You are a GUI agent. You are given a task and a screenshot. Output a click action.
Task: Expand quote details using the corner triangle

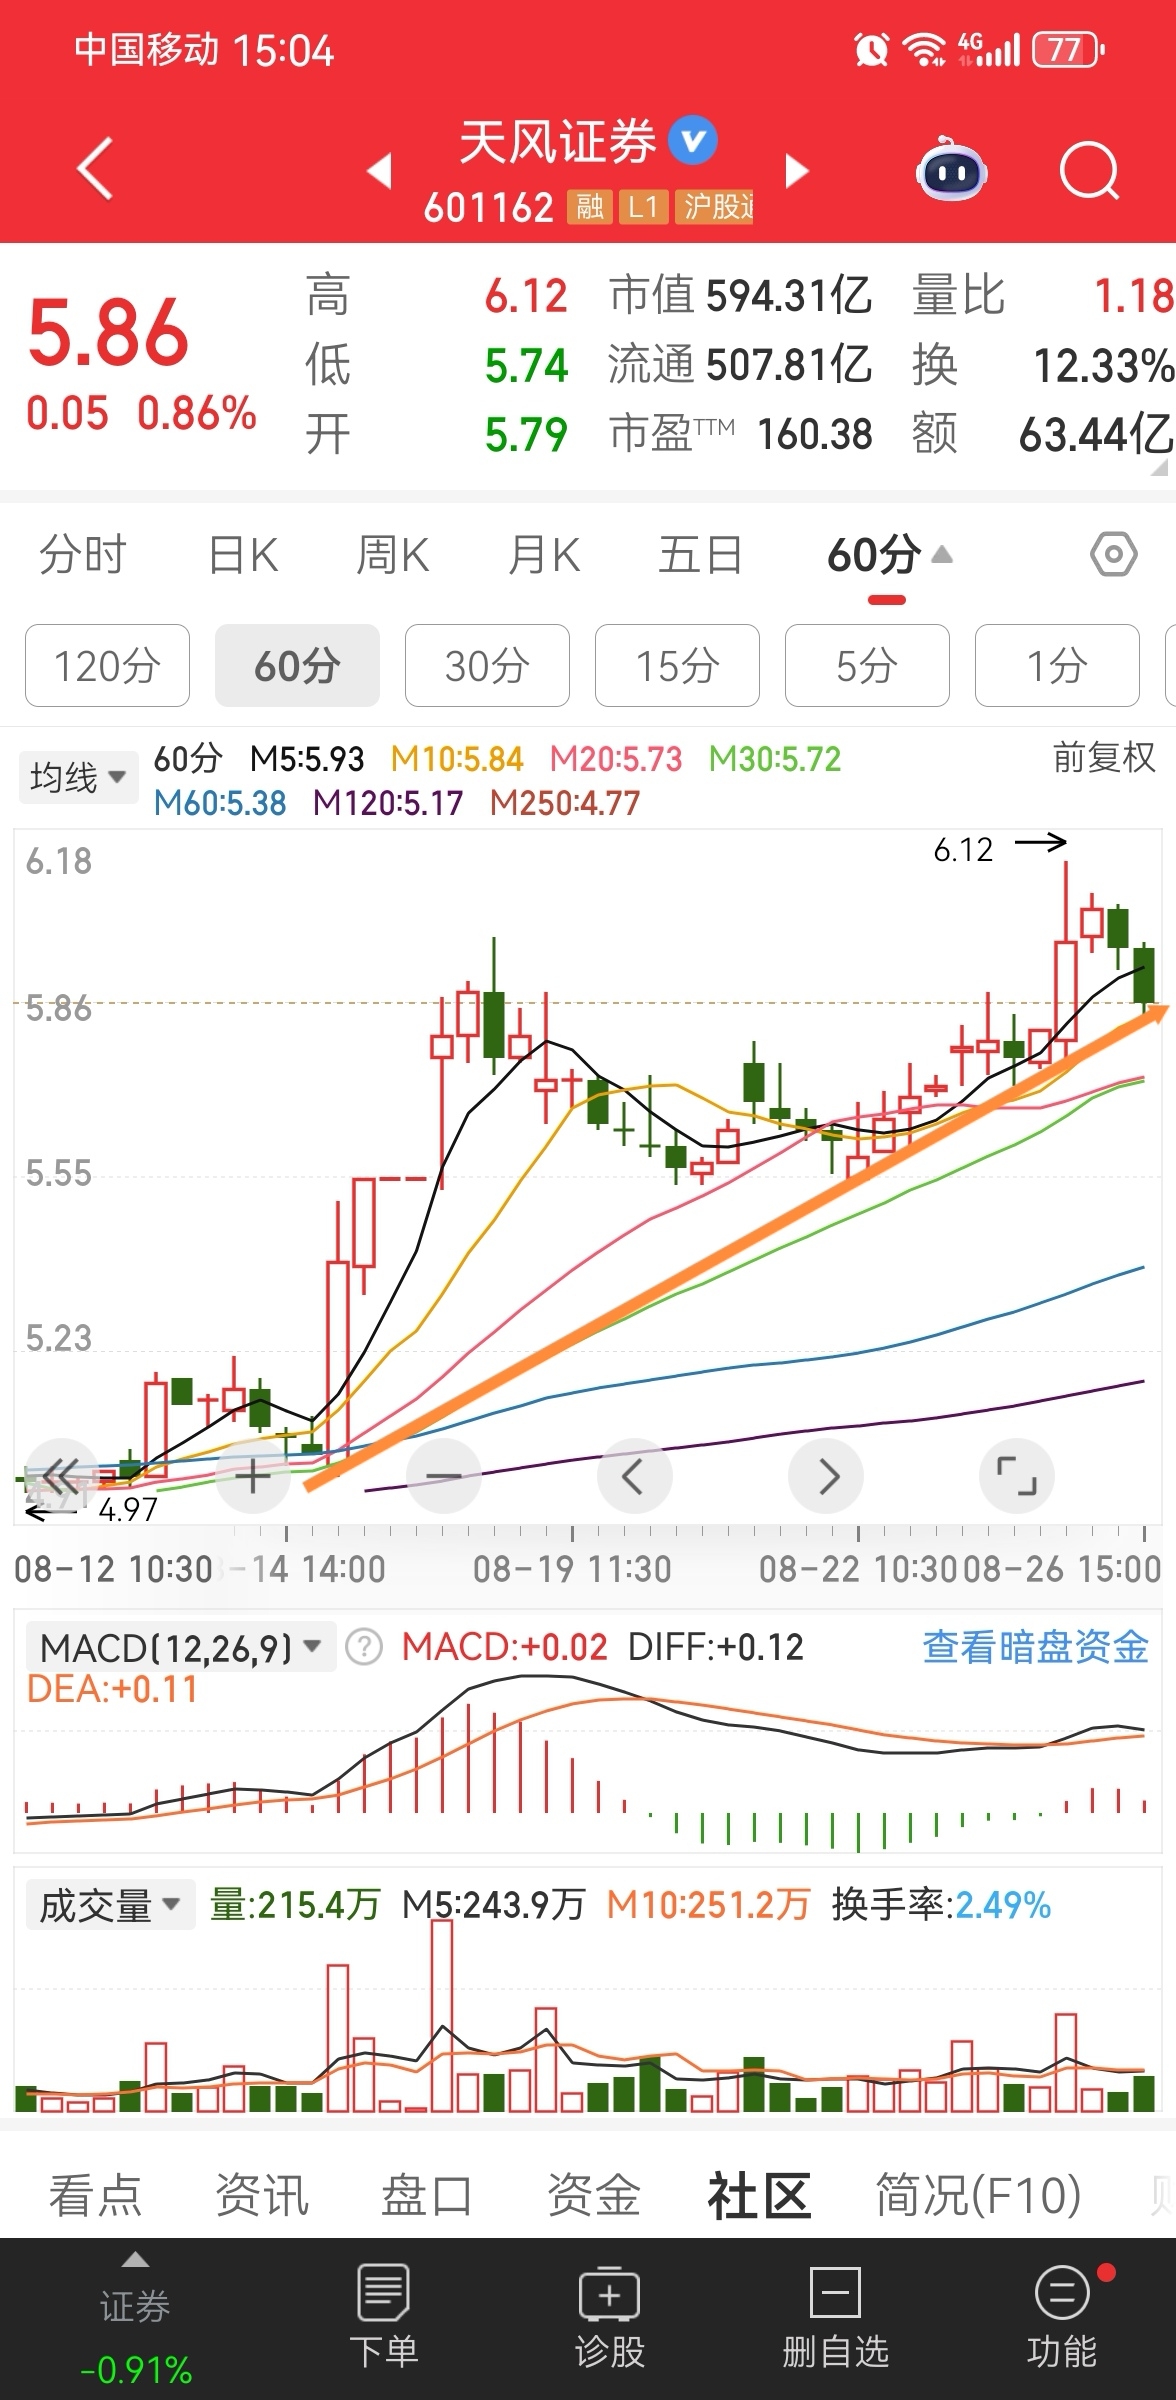pos(1161,468)
